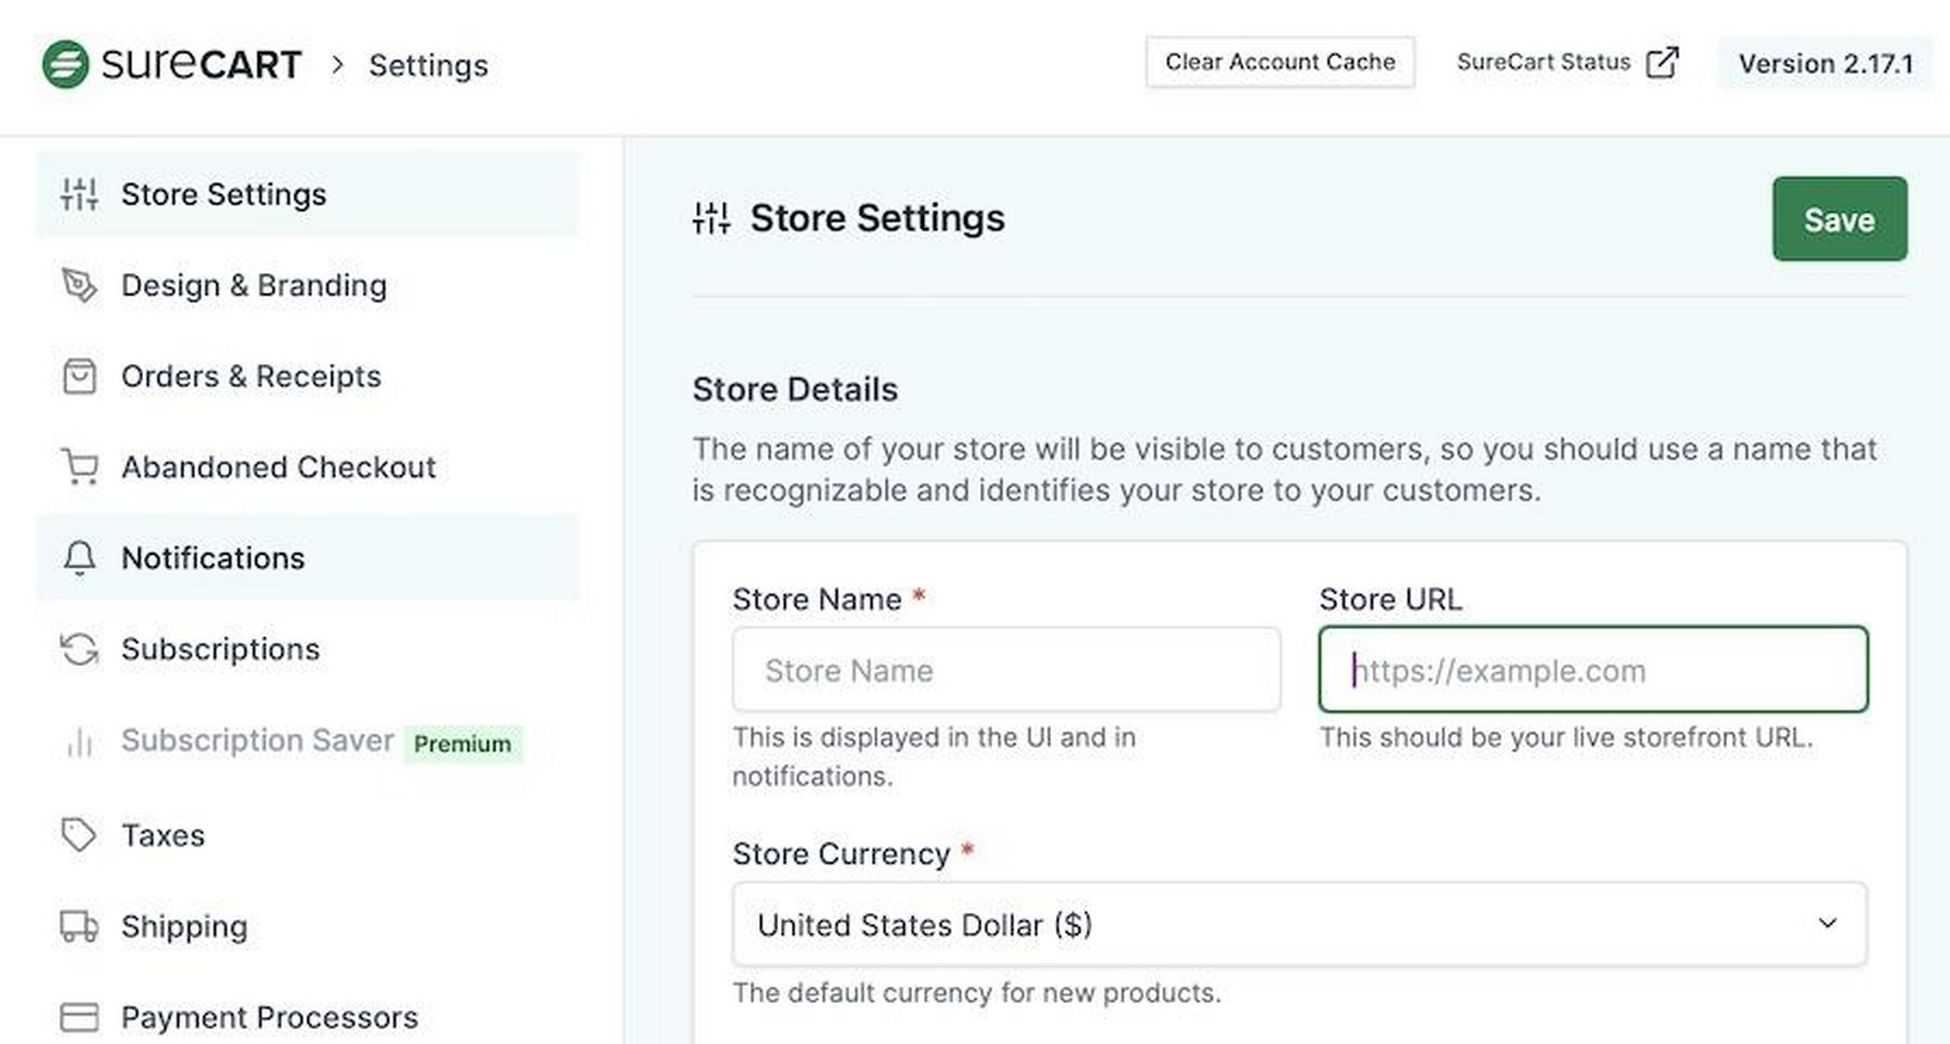Click the sliders icon beside Store Settings heading

click(x=711, y=218)
